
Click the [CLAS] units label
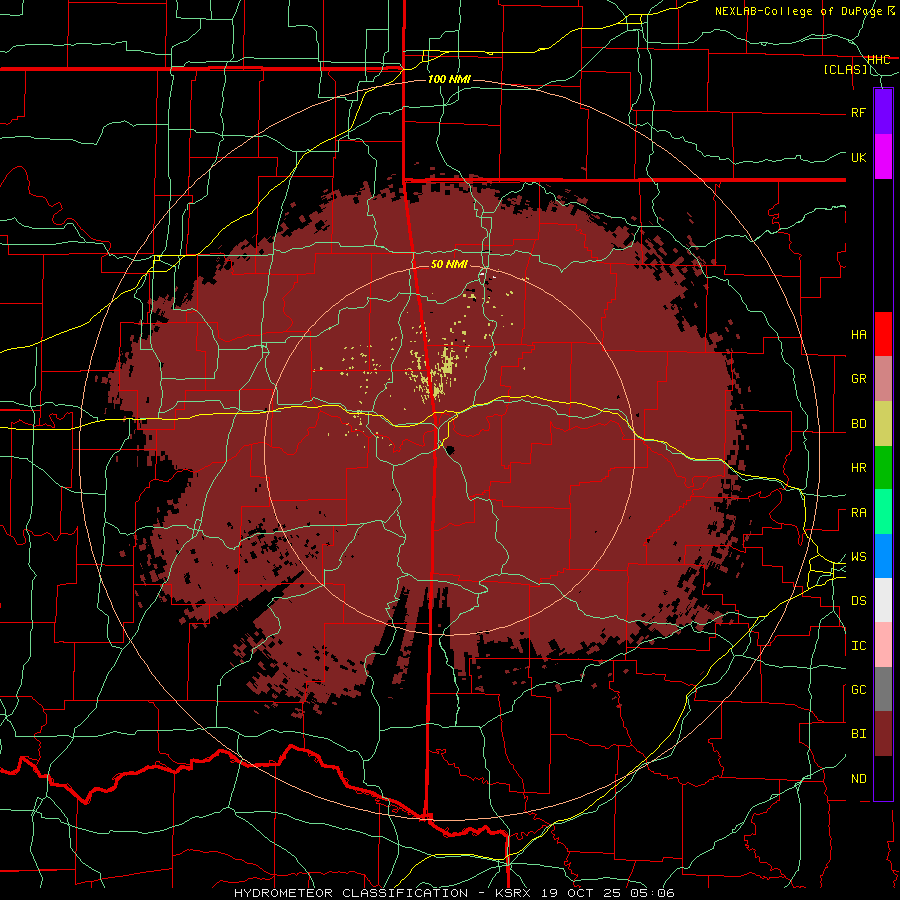[x=845, y=70]
